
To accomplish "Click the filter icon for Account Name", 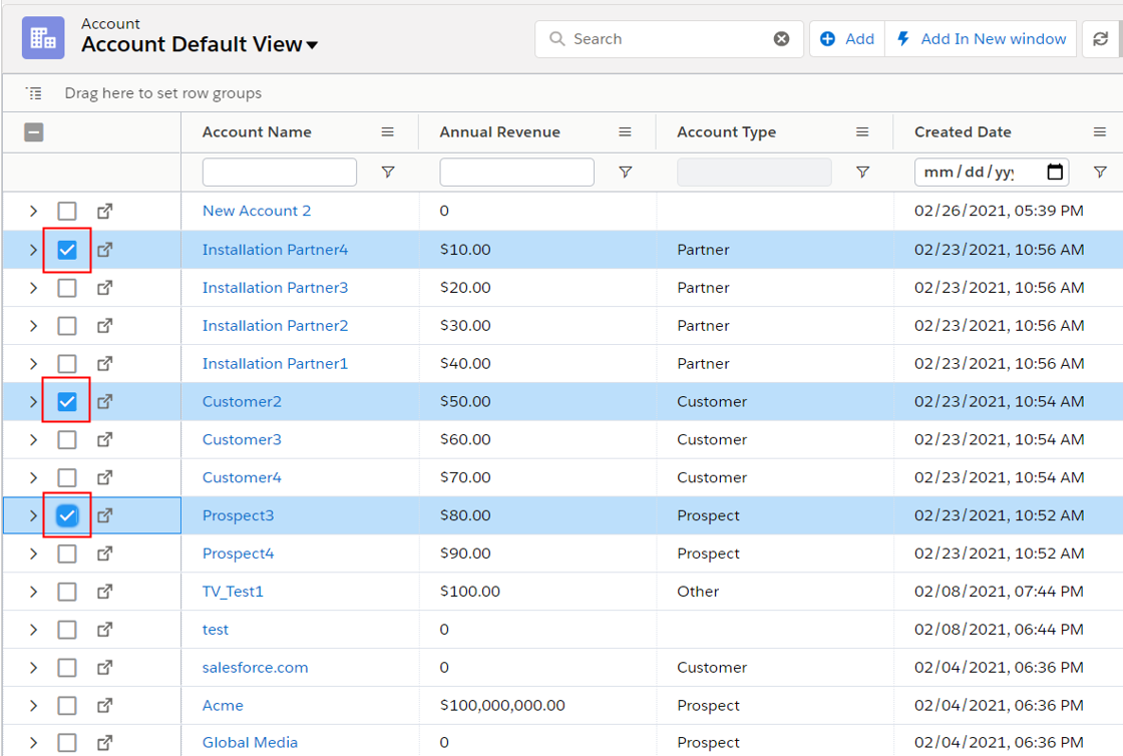I will [x=388, y=172].
